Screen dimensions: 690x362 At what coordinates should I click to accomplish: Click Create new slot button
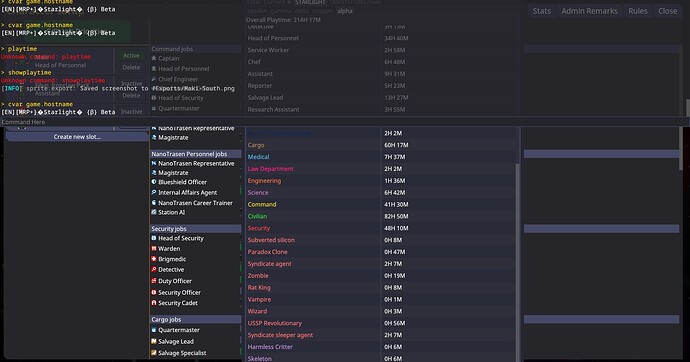(x=77, y=137)
